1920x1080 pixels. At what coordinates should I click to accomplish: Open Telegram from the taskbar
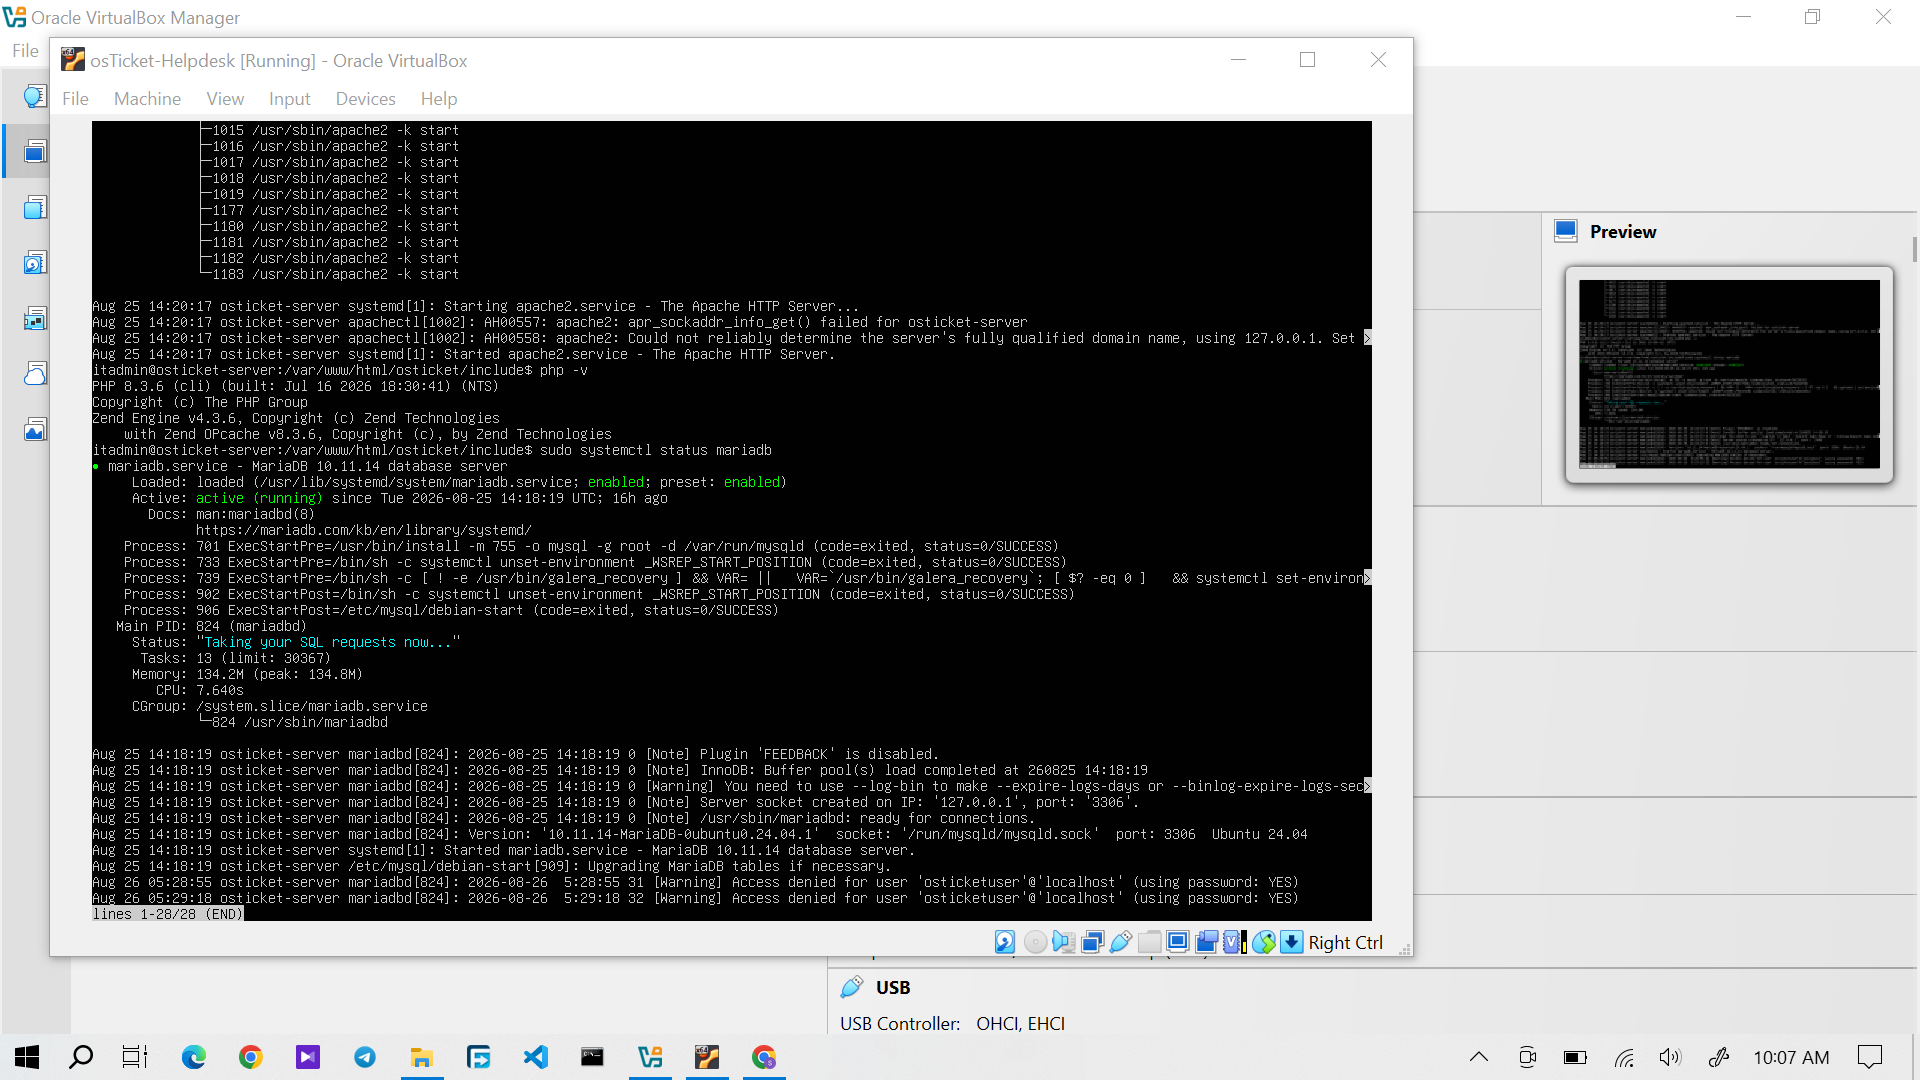[365, 1057]
